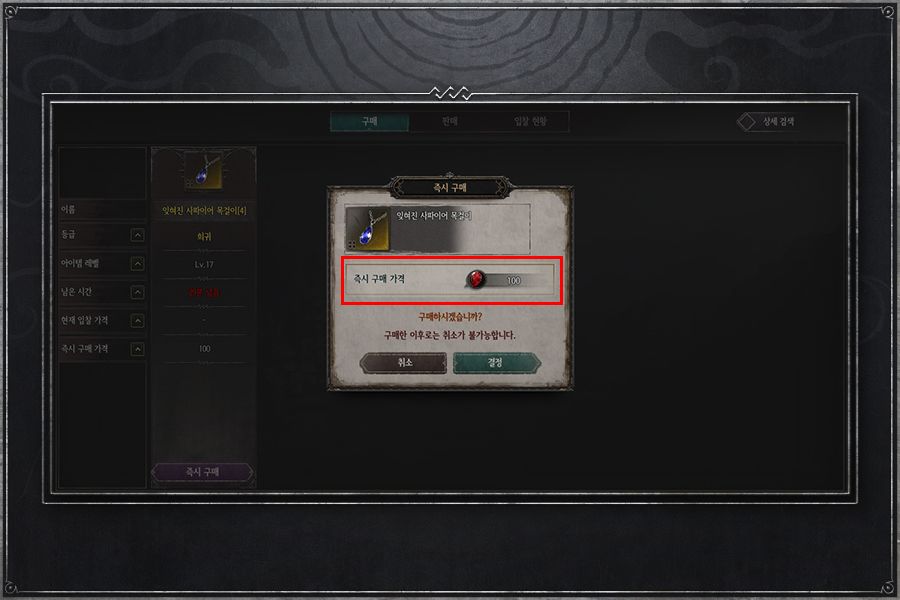
Task: Toggle the 등급 sort arrow
Action: pyautogui.click(x=137, y=235)
